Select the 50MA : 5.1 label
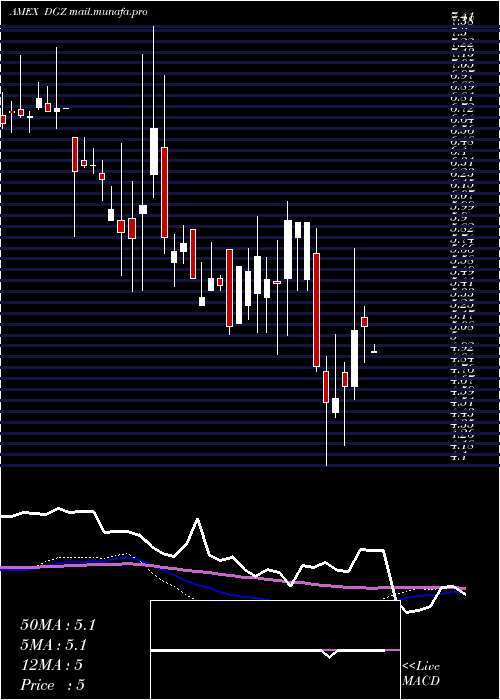Image resolution: width=500 pixels, height=700 pixels. click(58, 625)
